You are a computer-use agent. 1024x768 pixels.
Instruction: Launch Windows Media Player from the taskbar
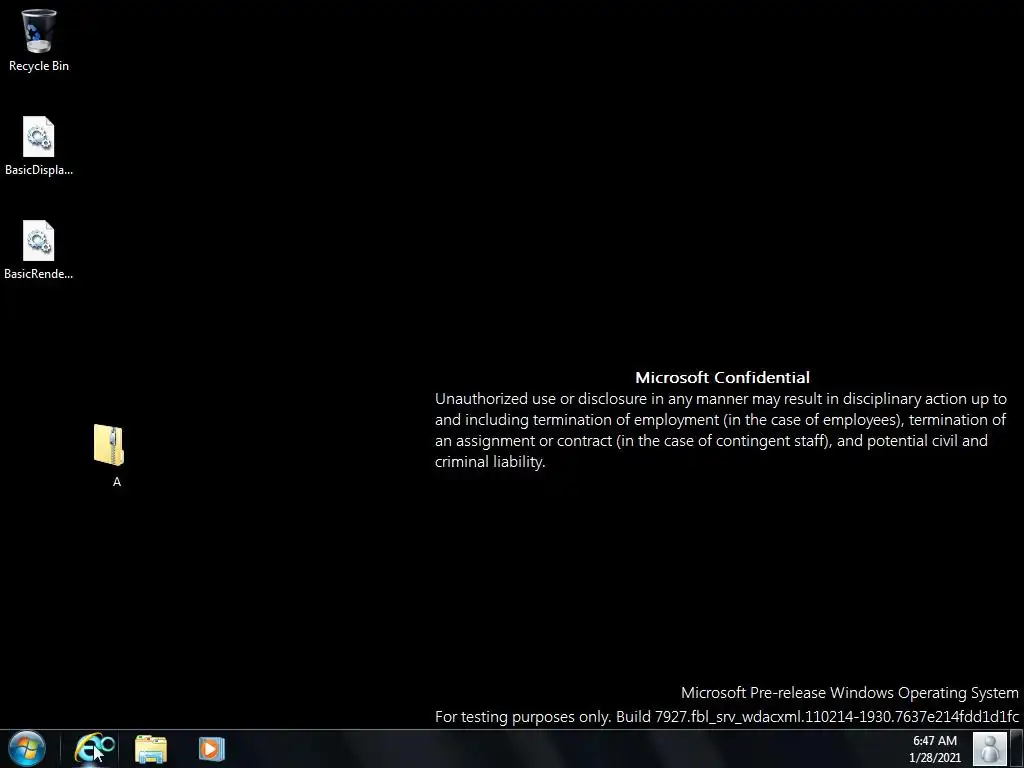tap(212, 749)
